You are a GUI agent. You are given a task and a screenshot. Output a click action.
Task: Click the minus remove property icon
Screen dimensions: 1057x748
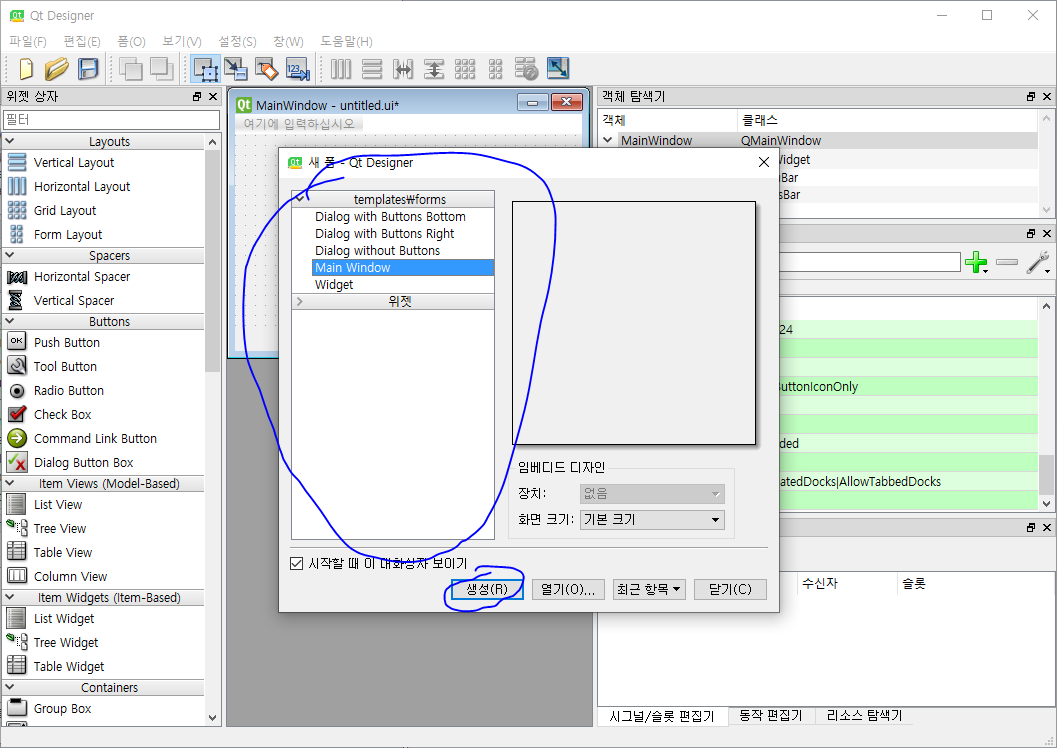(1007, 262)
